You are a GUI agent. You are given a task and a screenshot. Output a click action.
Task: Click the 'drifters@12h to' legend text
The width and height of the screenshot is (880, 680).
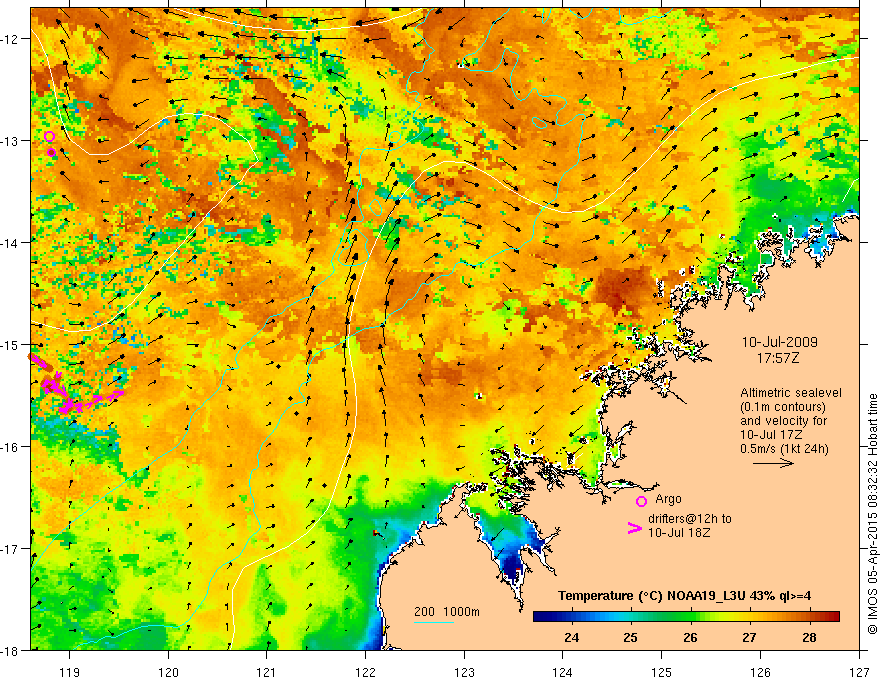(x=690, y=519)
